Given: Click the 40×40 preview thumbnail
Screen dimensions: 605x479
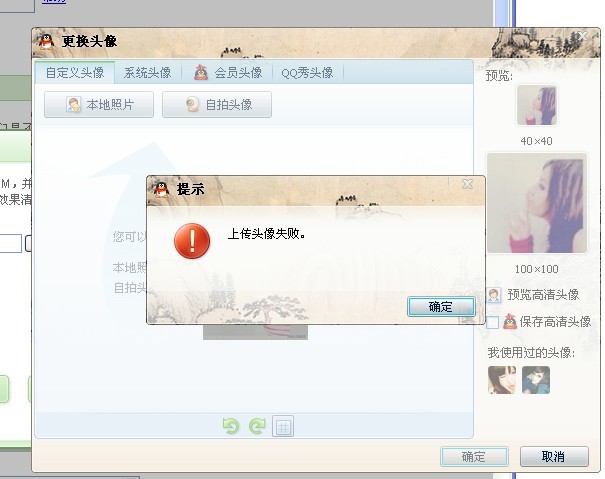Looking at the screenshot, I should 537,105.
